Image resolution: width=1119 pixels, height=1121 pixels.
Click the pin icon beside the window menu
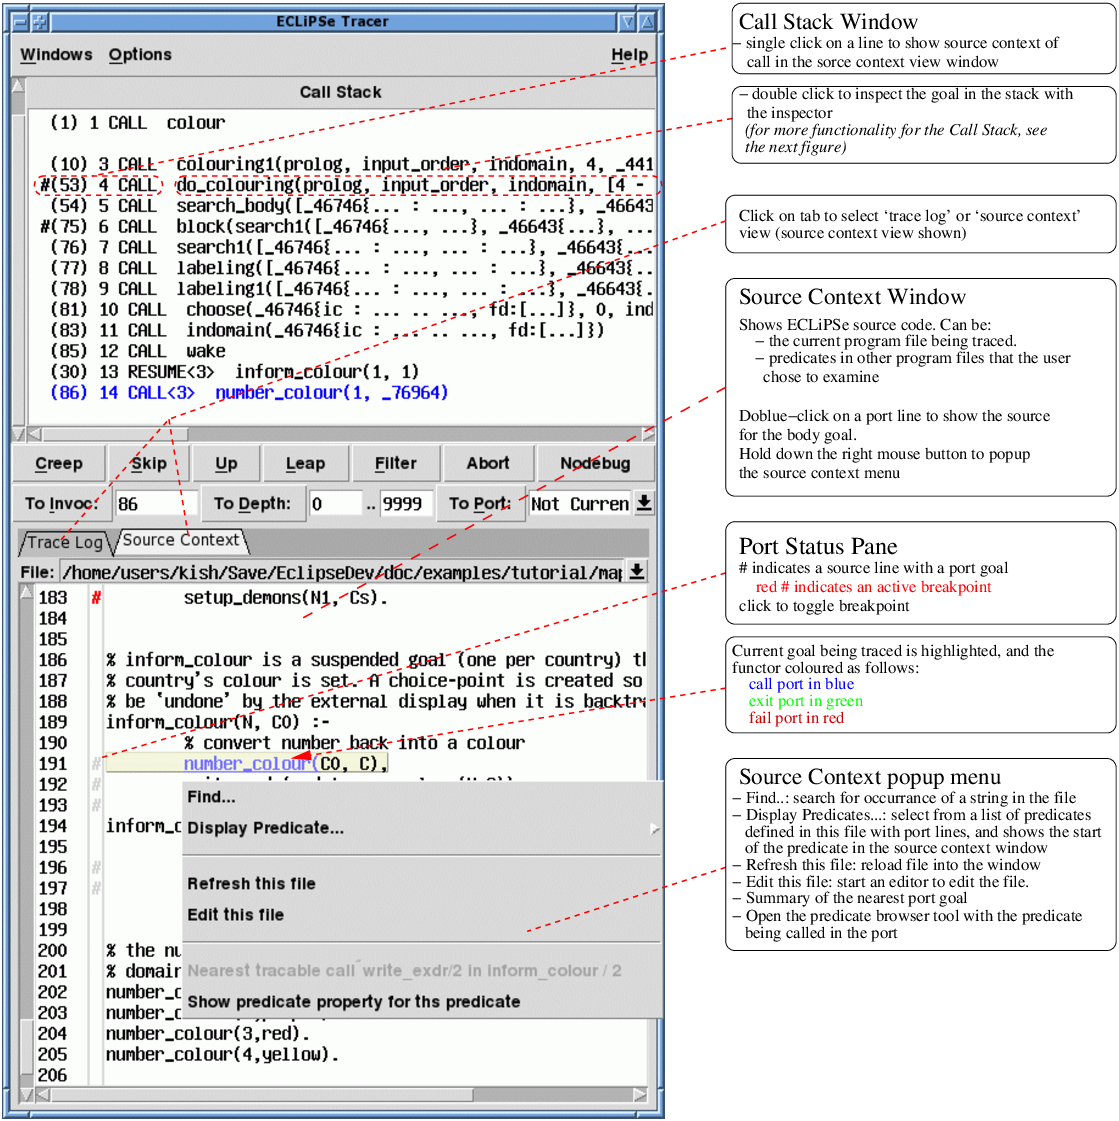[39, 21]
